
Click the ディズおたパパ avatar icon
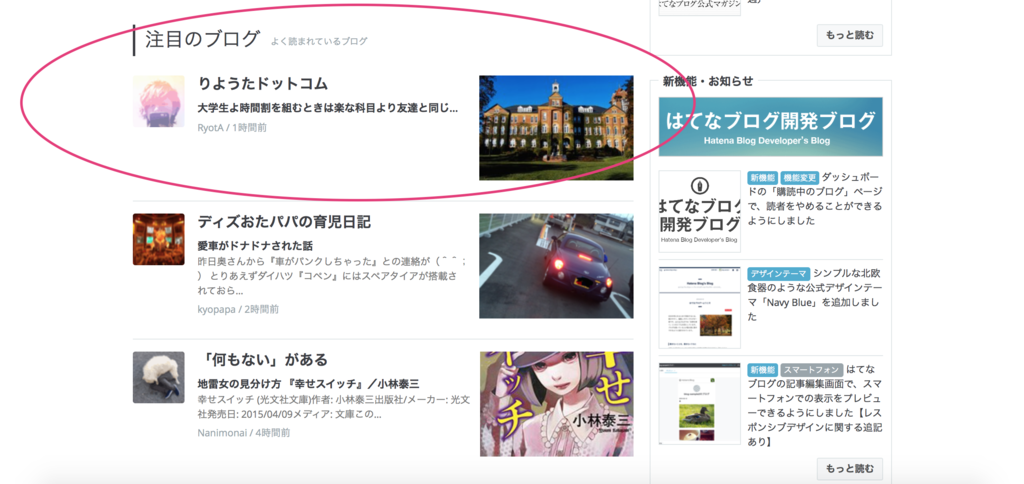click(x=159, y=239)
